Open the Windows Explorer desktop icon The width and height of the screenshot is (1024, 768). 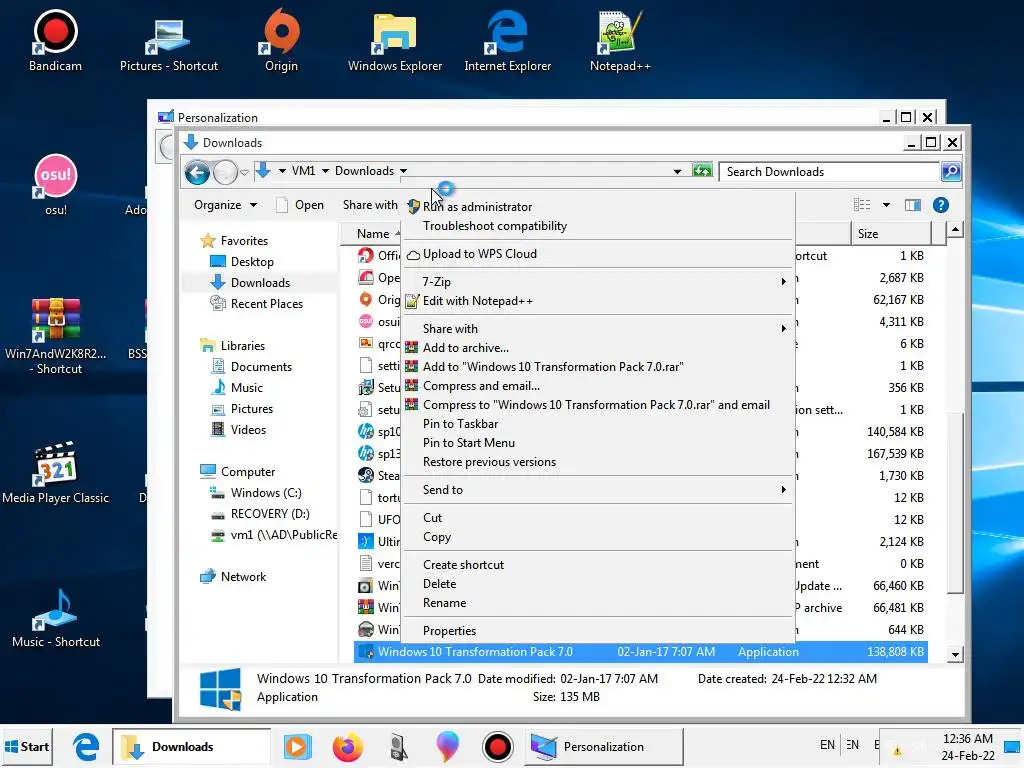pyautogui.click(x=394, y=42)
